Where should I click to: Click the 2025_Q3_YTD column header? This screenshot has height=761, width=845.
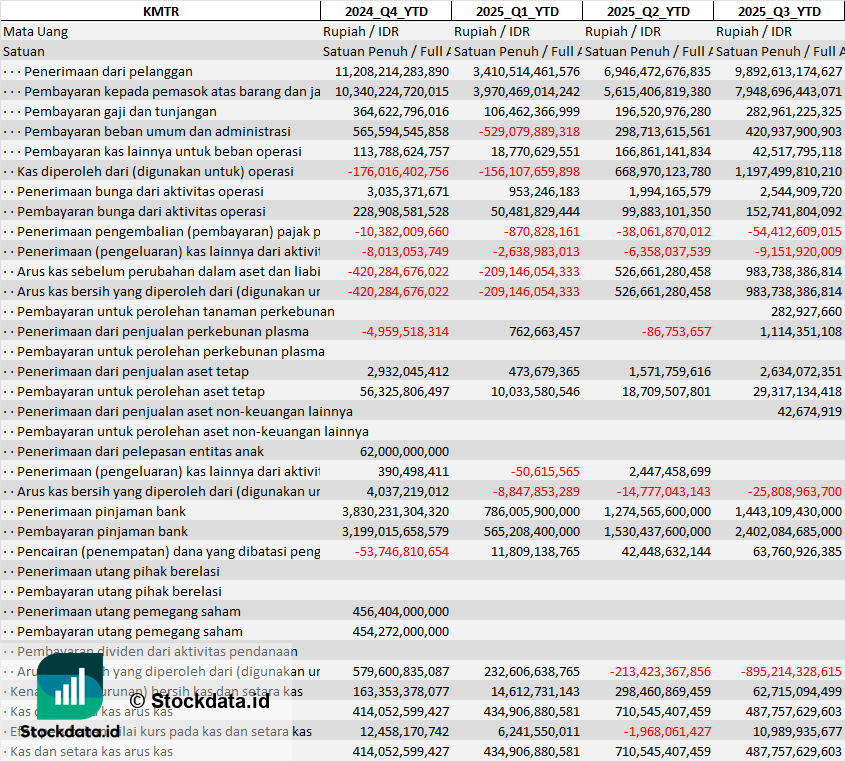(x=779, y=11)
